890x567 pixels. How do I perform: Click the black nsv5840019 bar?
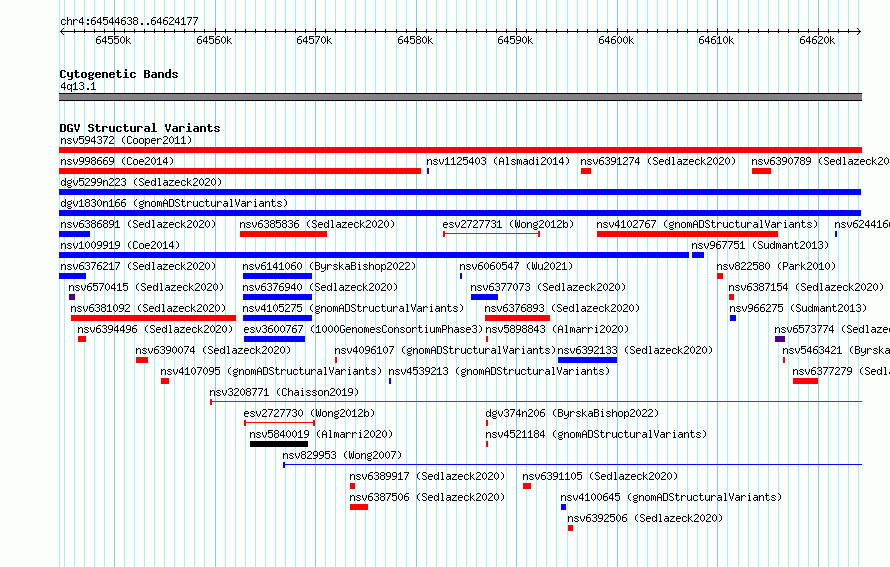[279, 444]
